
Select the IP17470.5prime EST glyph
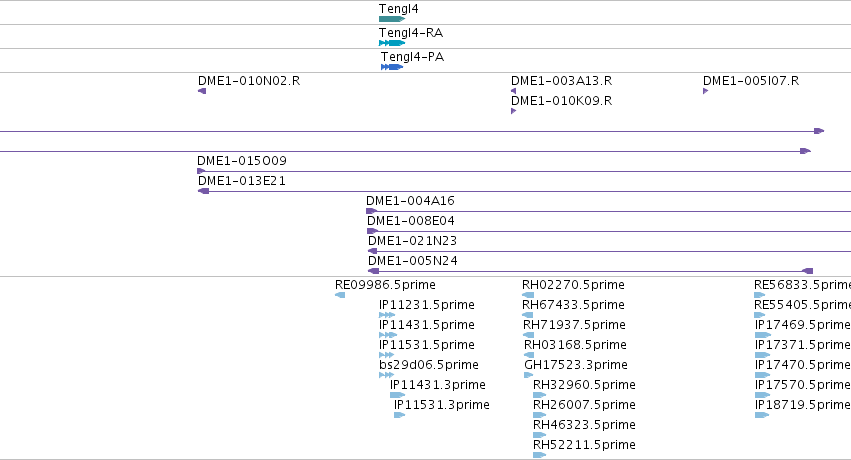click(x=763, y=375)
